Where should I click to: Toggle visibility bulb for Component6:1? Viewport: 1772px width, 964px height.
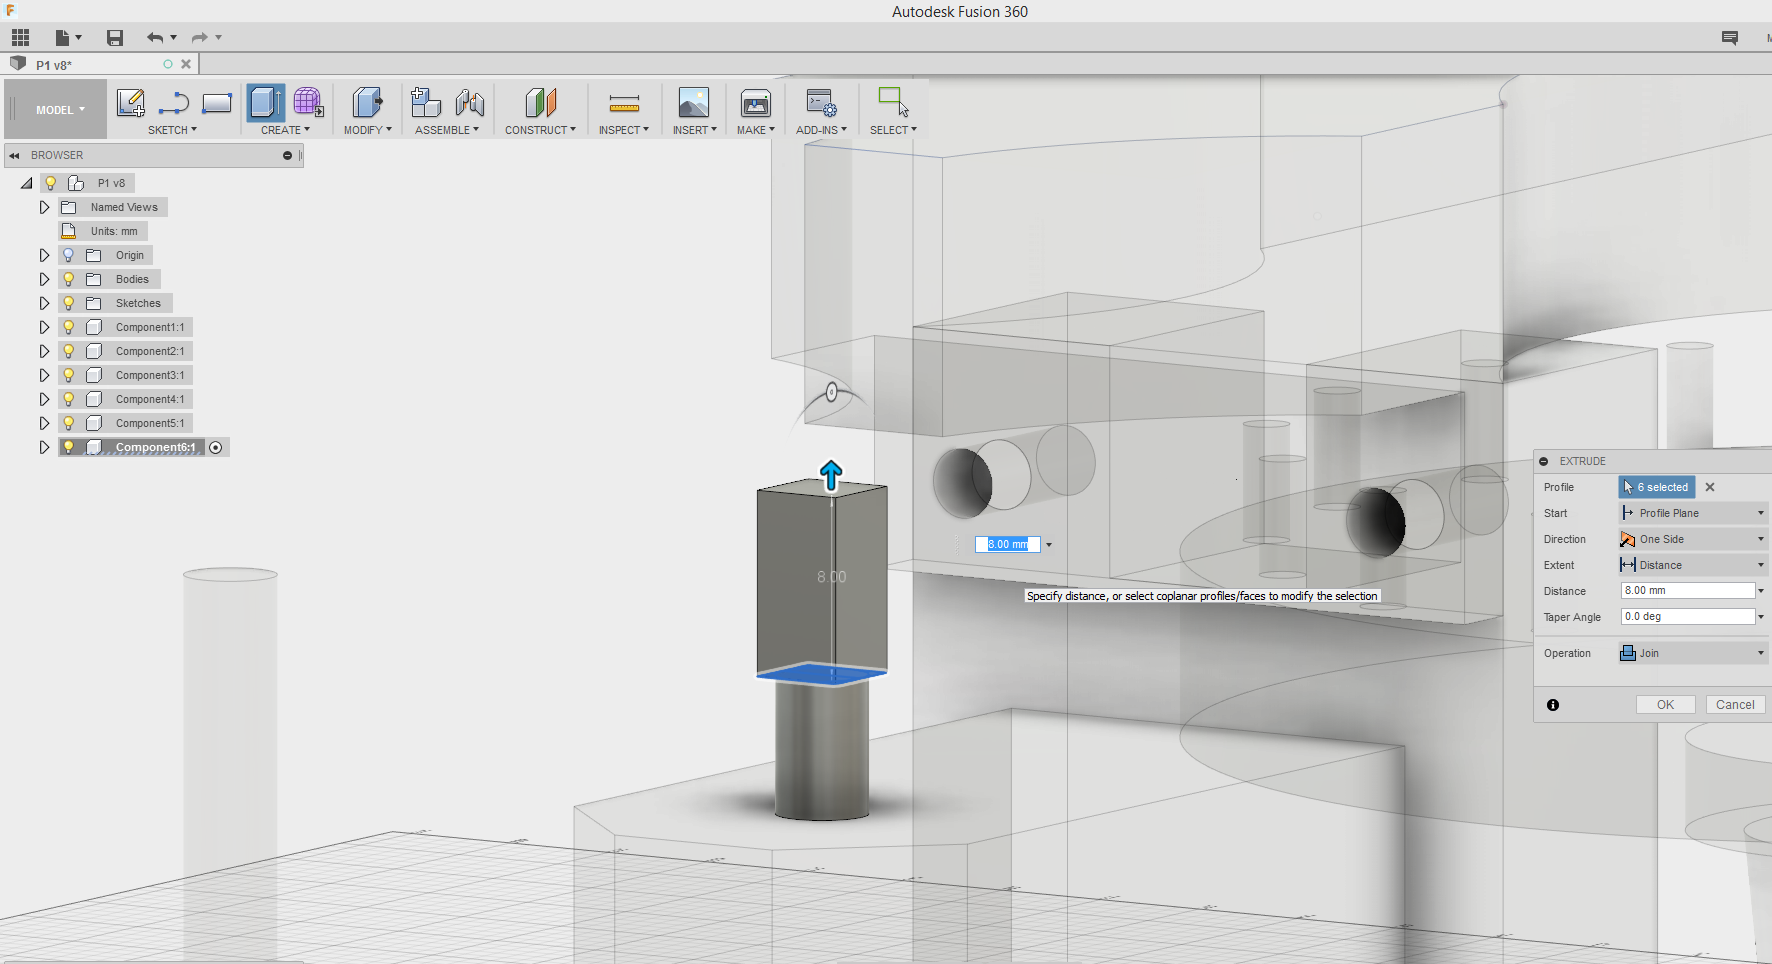(69, 447)
